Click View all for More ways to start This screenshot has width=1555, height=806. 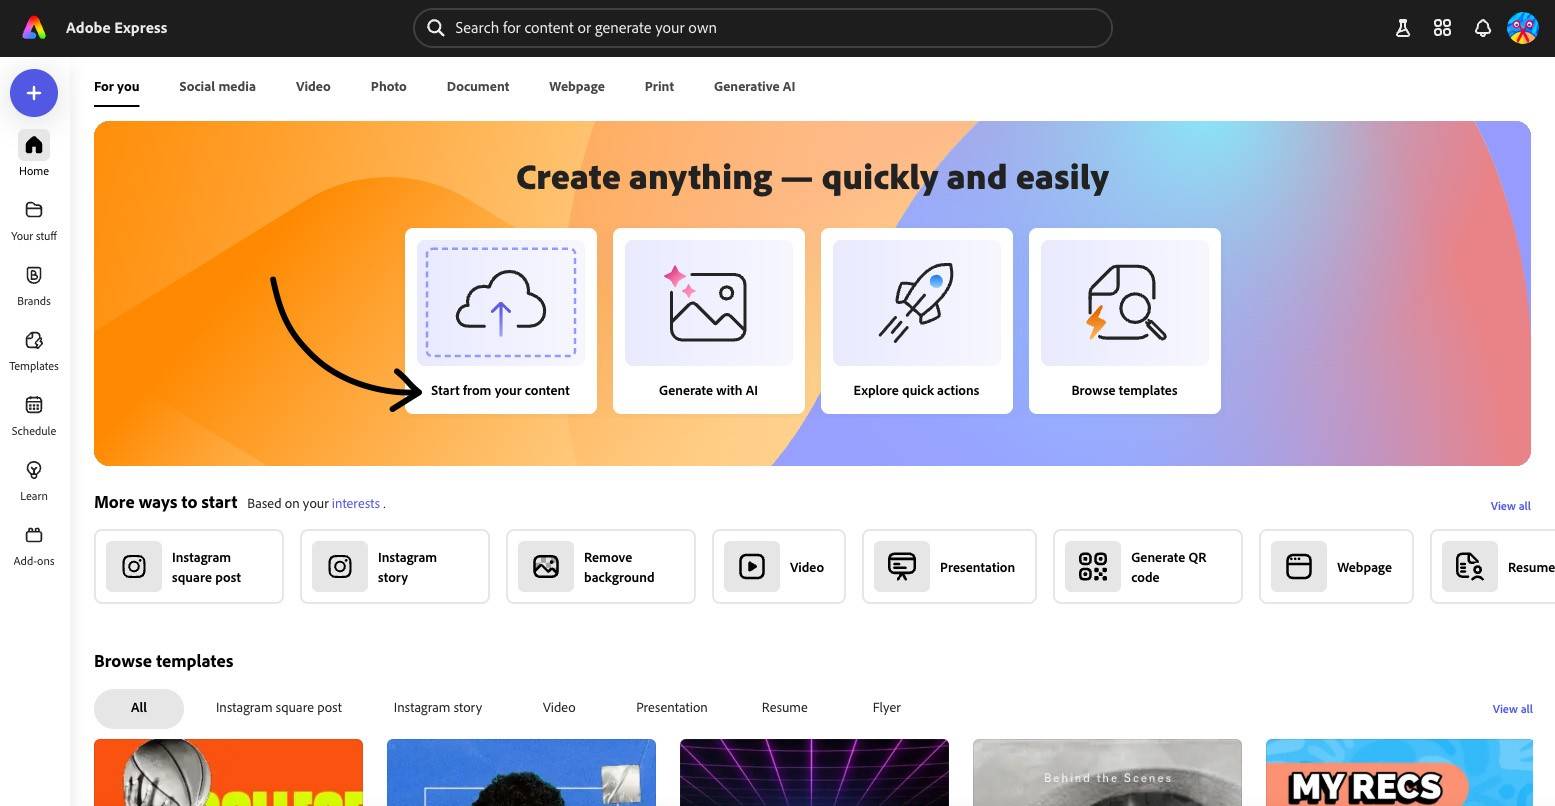(1510, 506)
